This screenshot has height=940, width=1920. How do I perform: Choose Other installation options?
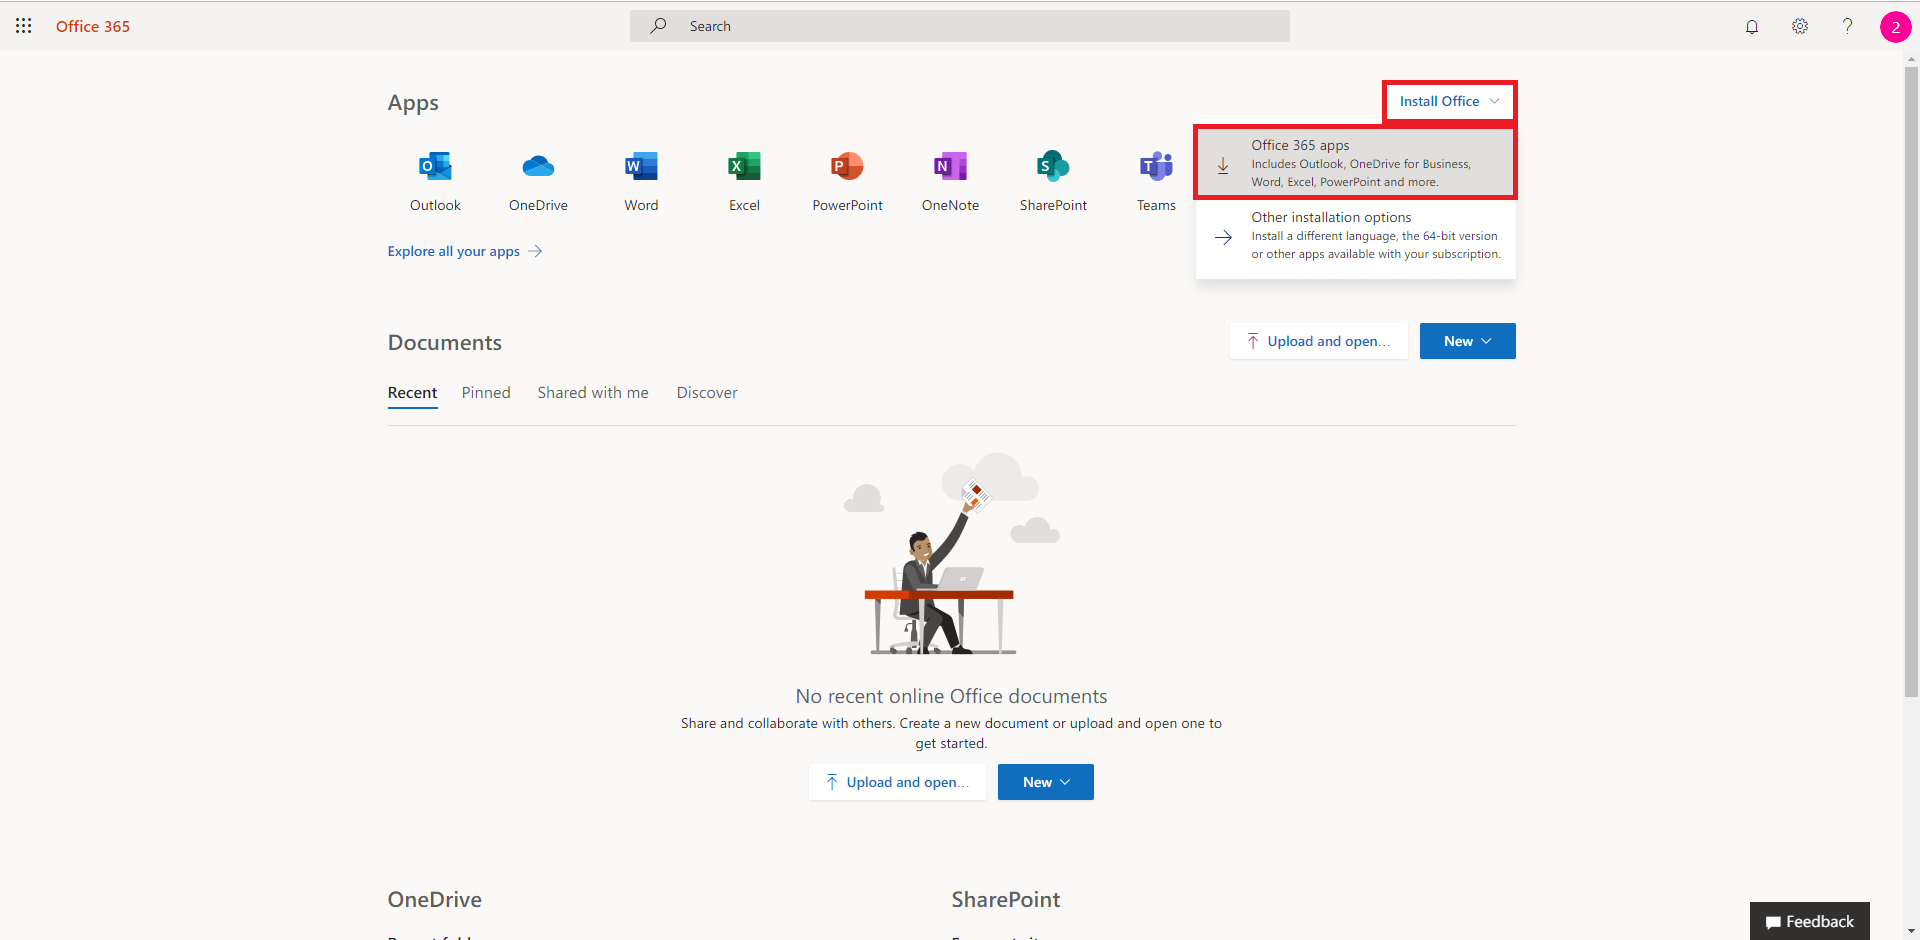point(1356,236)
